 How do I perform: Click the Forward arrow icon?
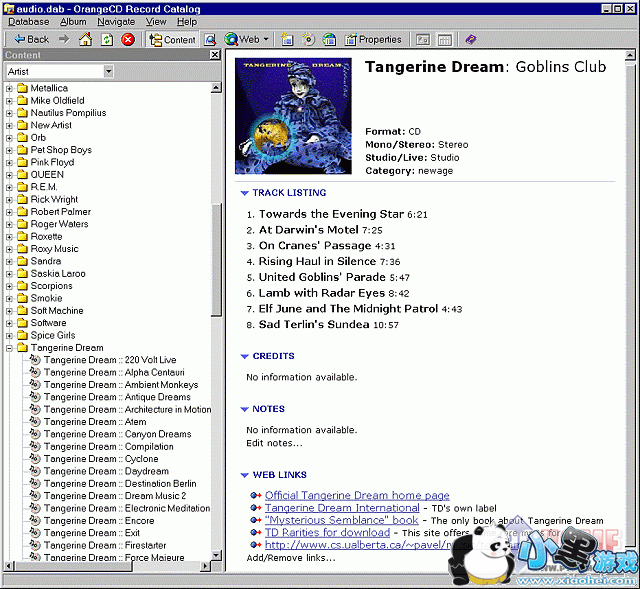[x=64, y=39]
